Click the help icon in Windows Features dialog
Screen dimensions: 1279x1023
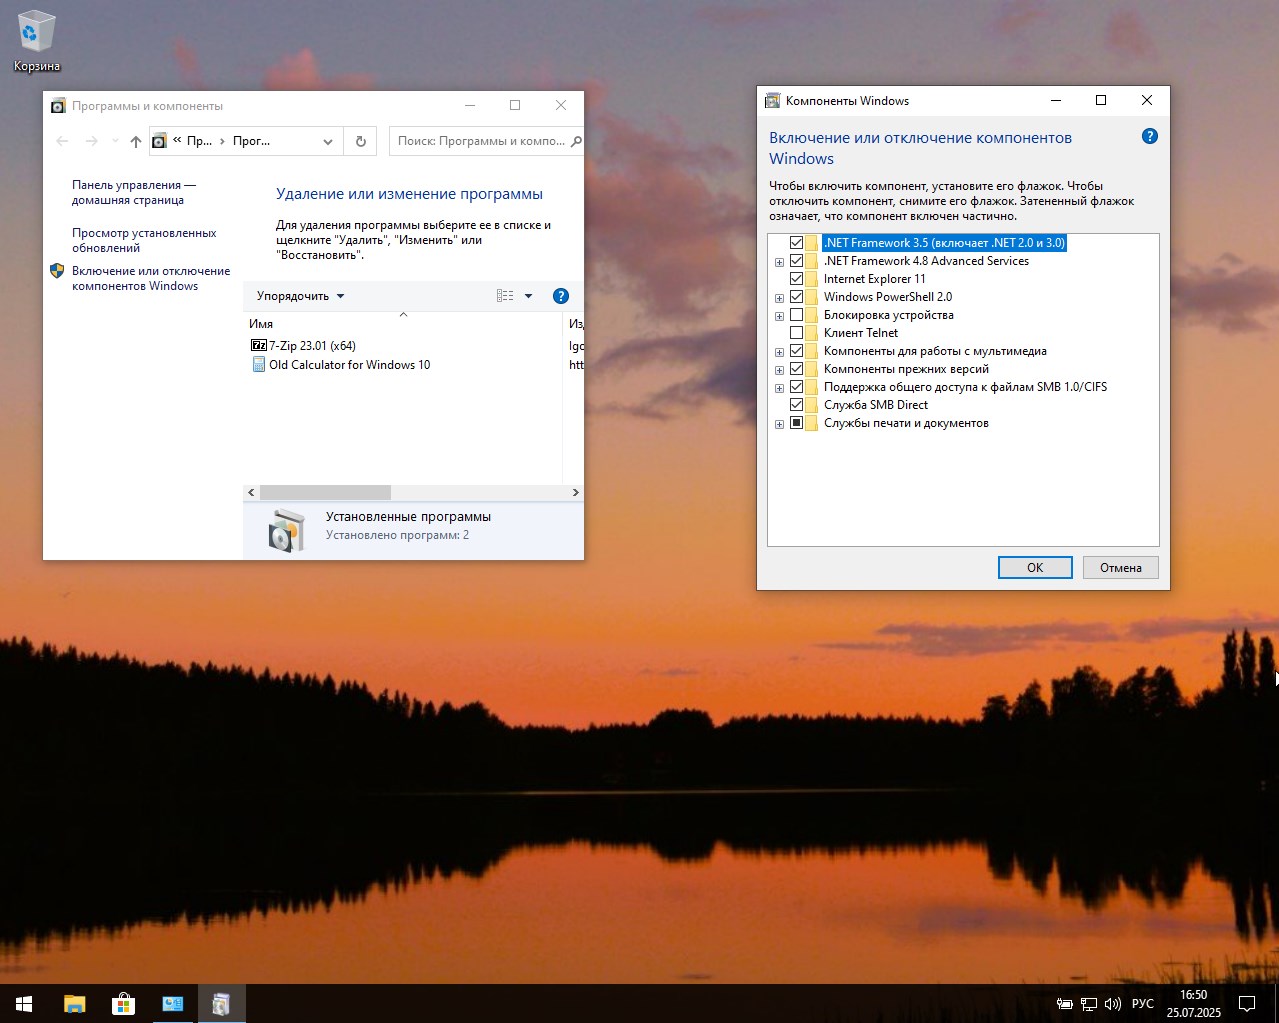[x=1149, y=137]
